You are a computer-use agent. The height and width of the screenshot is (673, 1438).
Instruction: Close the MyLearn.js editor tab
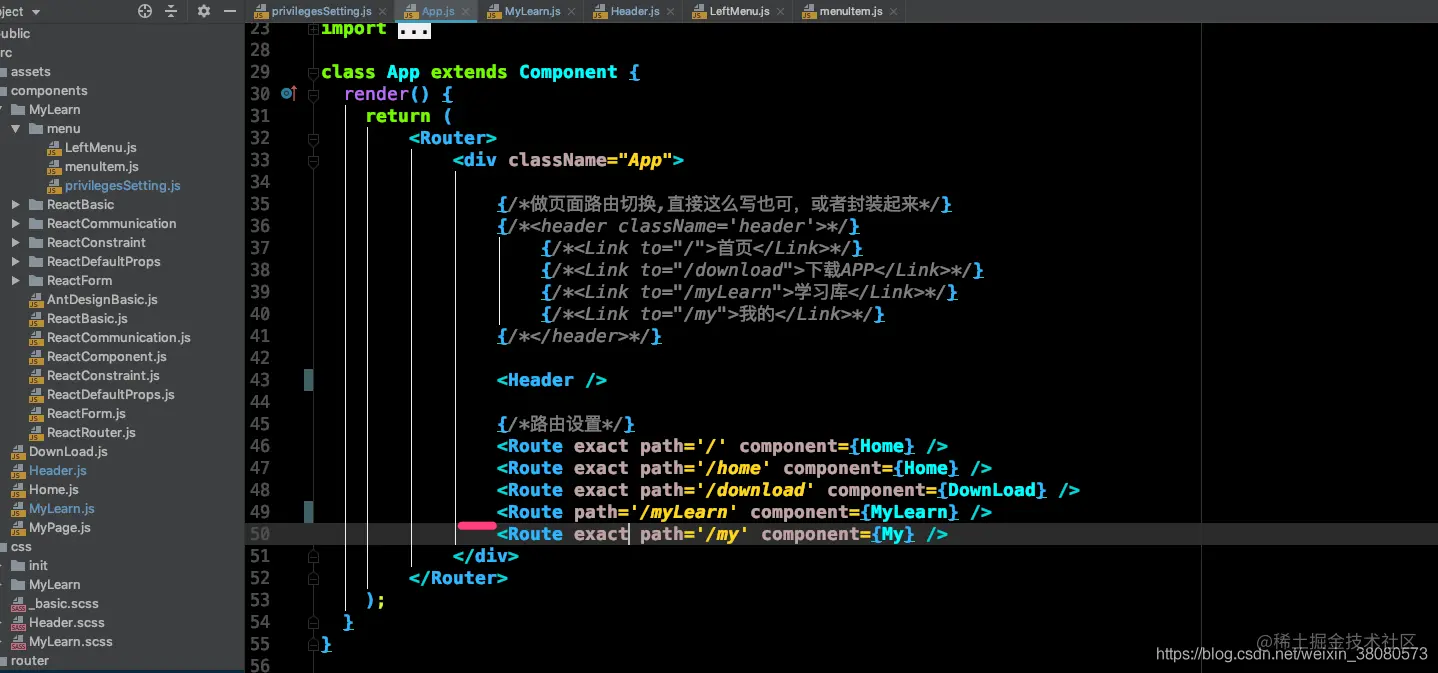click(x=571, y=11)
